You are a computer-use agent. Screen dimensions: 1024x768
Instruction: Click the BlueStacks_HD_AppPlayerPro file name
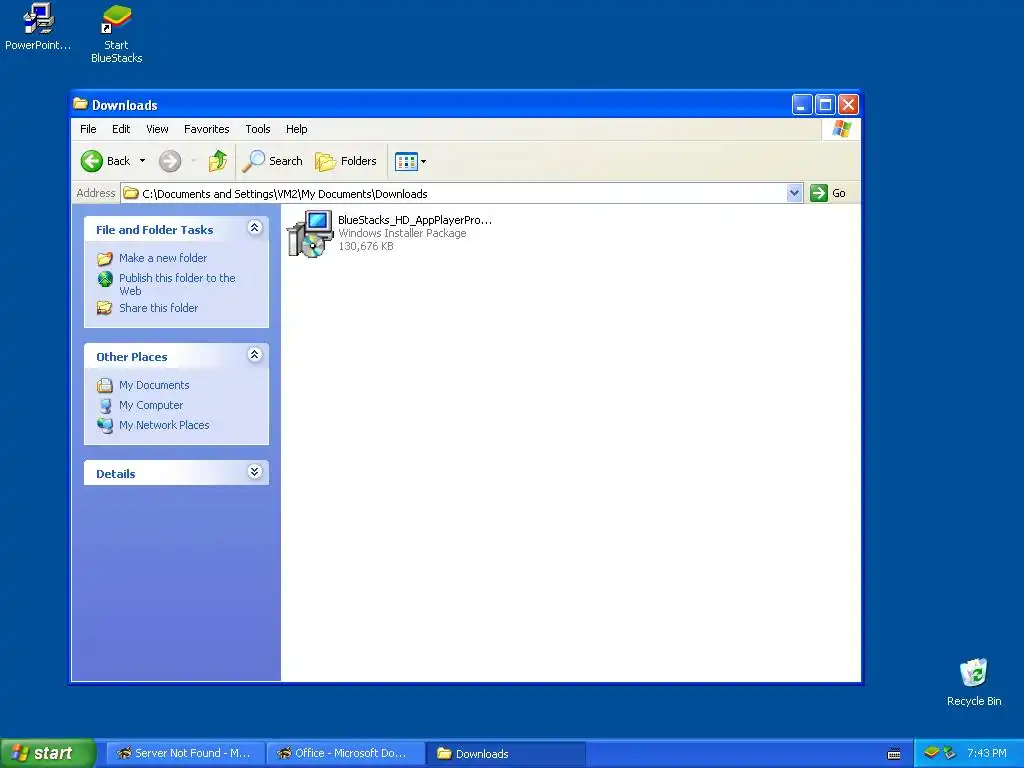(415, 220)
